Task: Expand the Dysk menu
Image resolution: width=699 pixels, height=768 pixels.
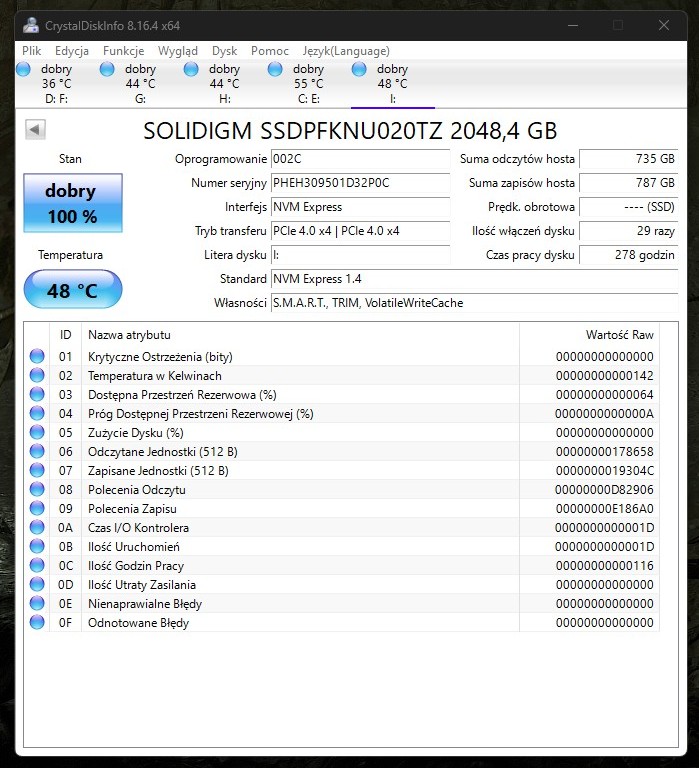Action: coord(224,51)
